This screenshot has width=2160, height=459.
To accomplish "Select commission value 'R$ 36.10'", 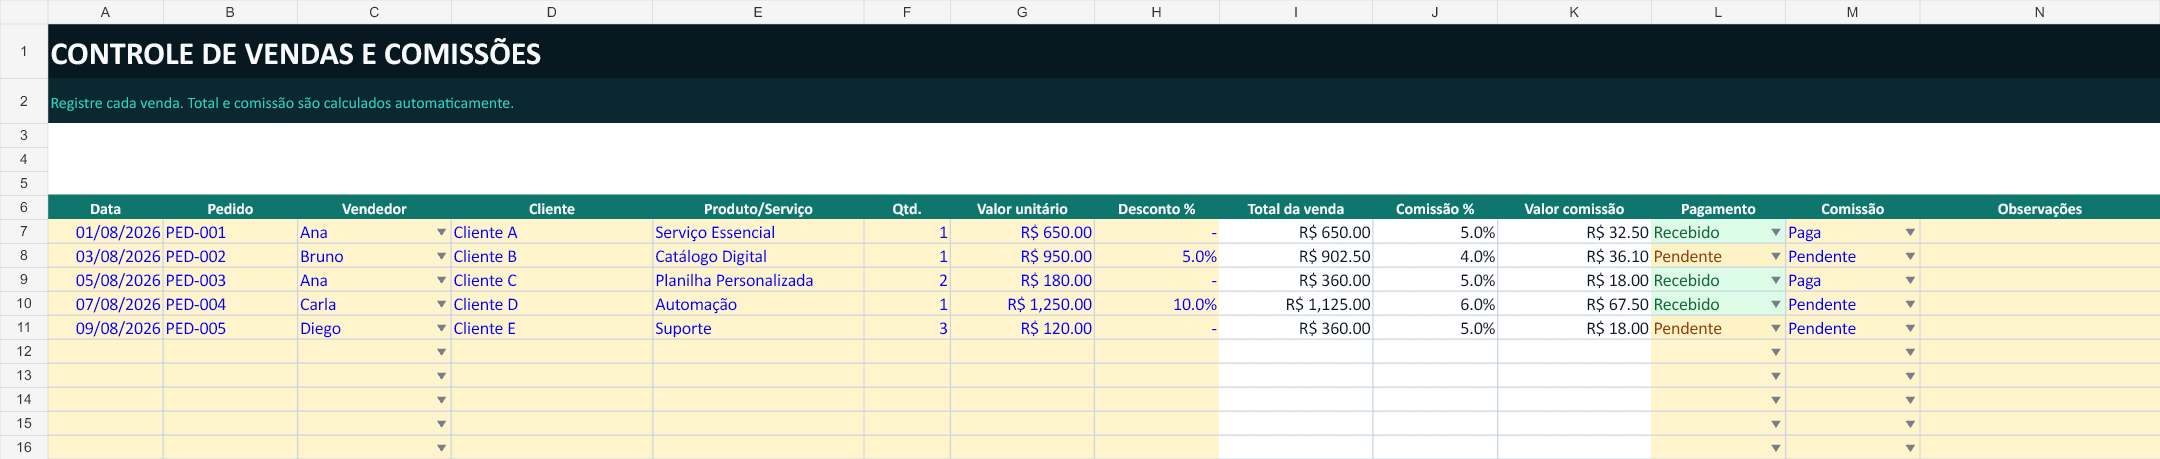I will pyautogui.click(x=1574, y=256).
